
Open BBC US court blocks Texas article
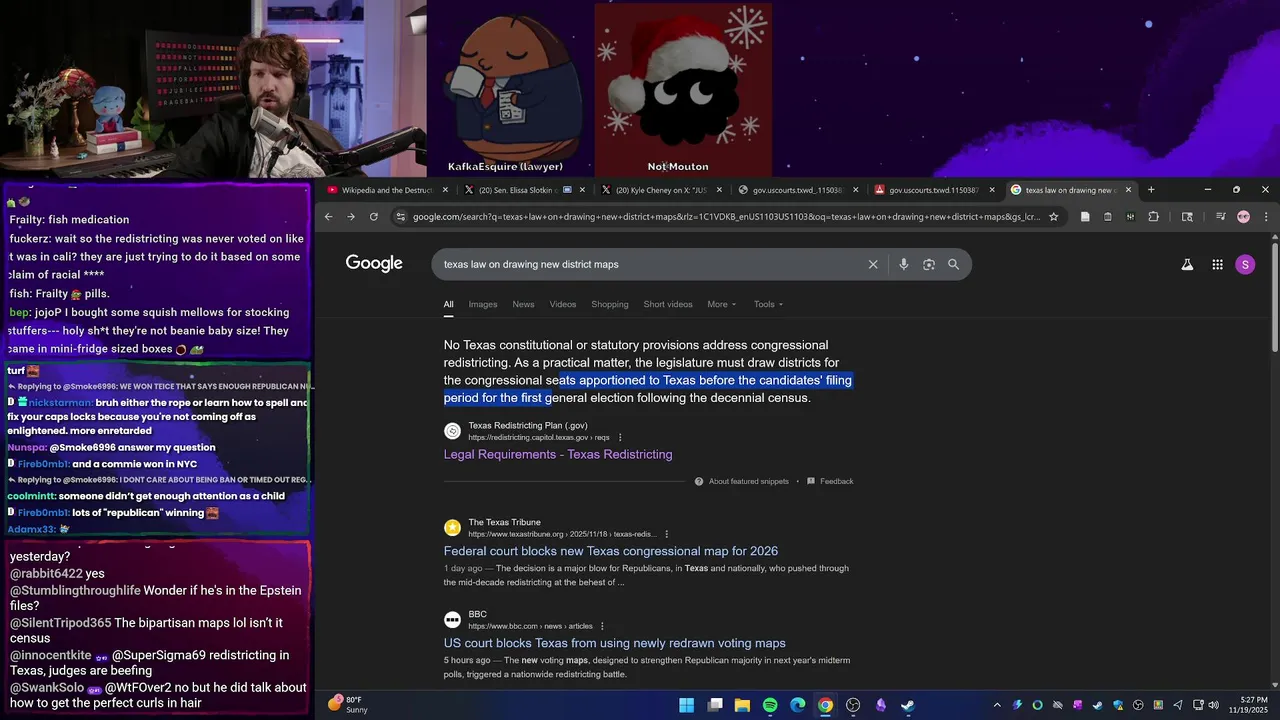click(x=615, y=643)
